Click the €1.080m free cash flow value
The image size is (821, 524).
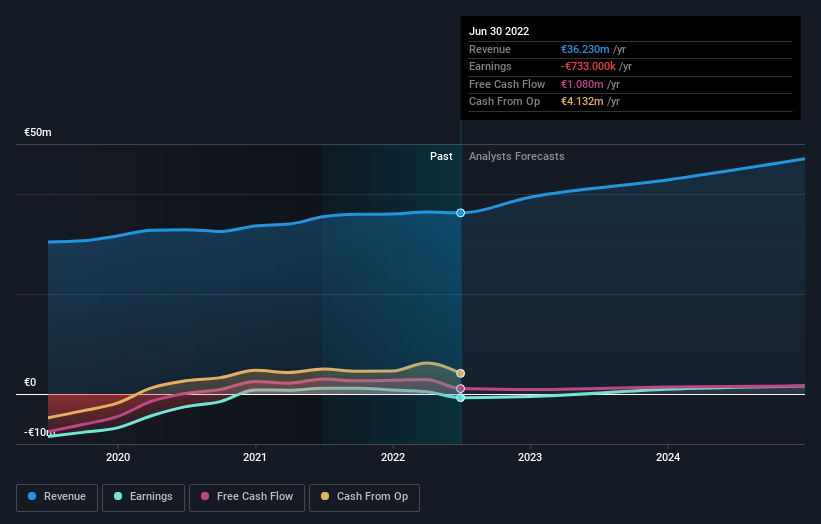582,84
